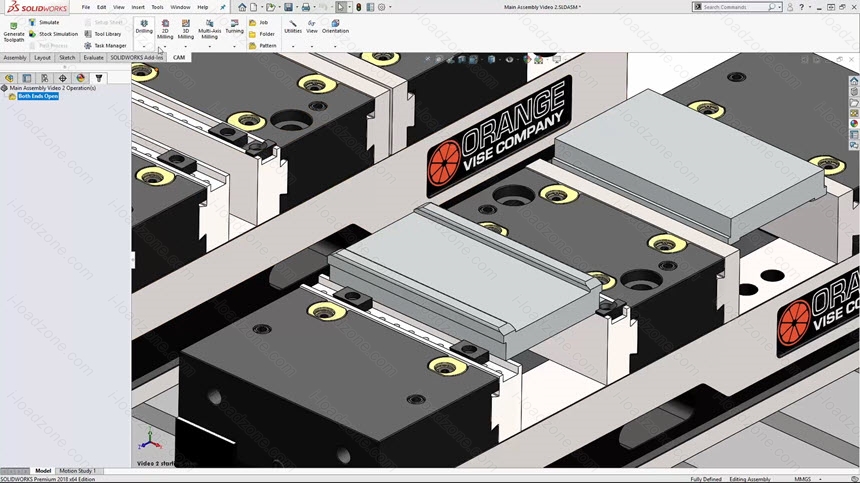Switch to DimXpertManager crosshair tab
The image size is (860, 483).
pyautogui.click(x=63, y=78)
